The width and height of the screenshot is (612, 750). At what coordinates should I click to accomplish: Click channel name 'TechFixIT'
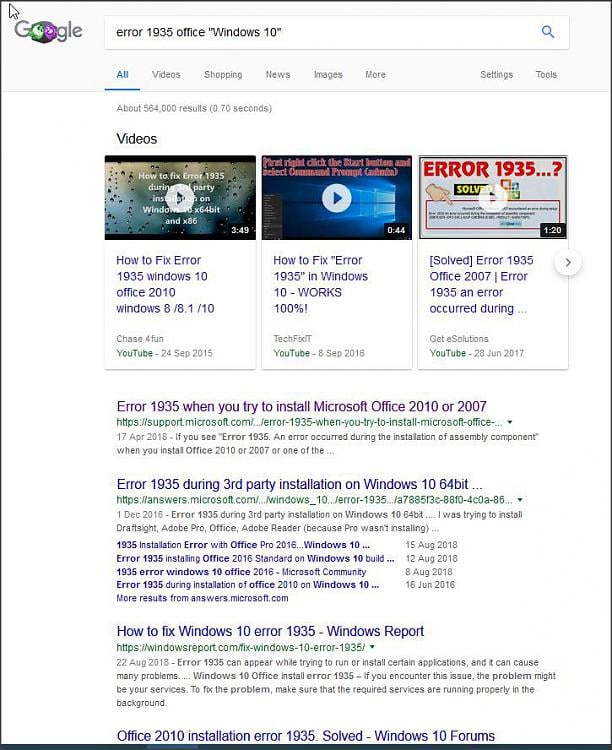click(292, 339)
